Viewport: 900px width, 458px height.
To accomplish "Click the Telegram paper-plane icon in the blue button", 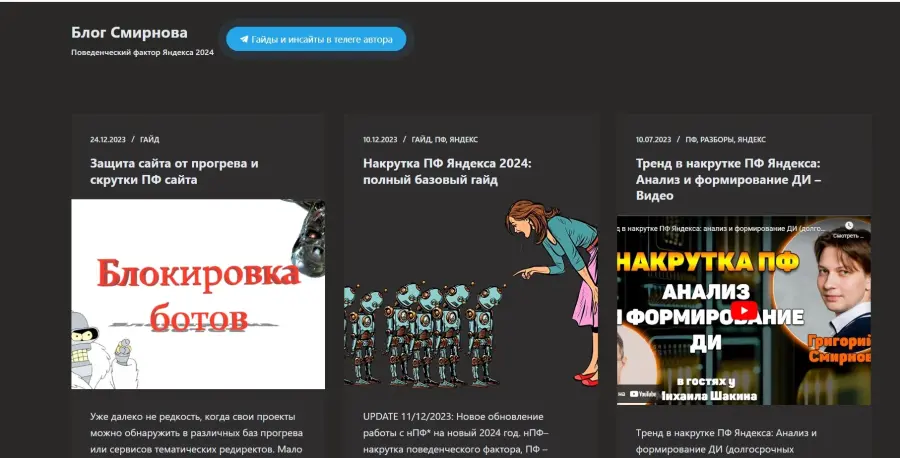I will pyautogui.click(x=244, y=40).
